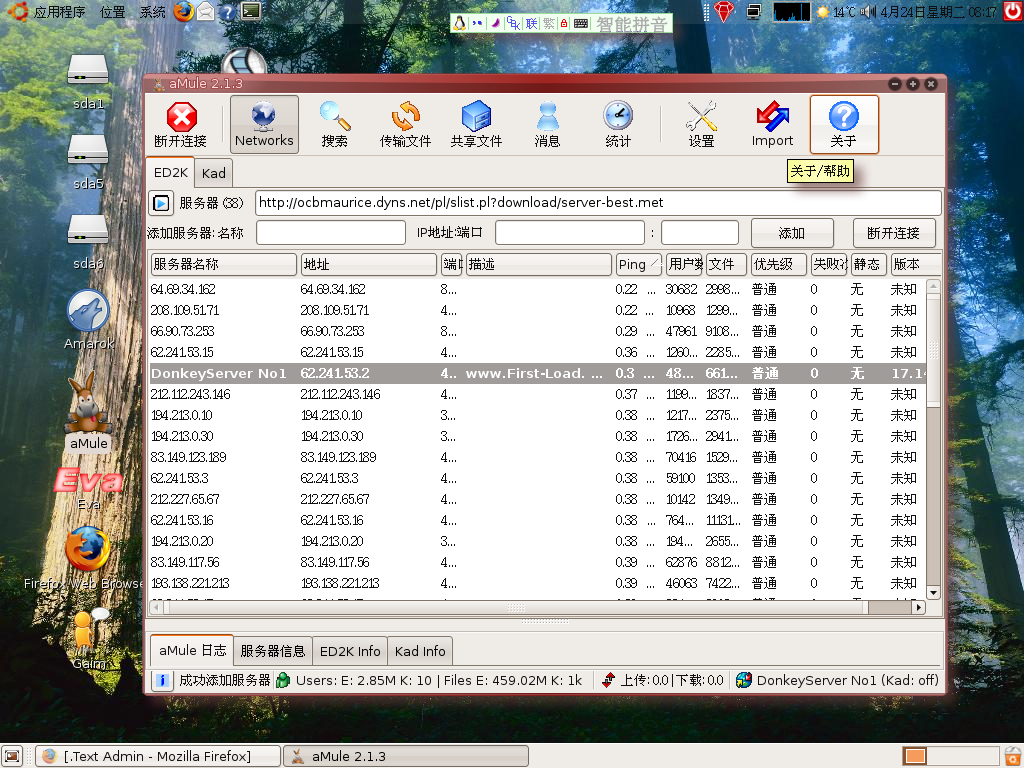Open the mail launcher in top panel

206,11
